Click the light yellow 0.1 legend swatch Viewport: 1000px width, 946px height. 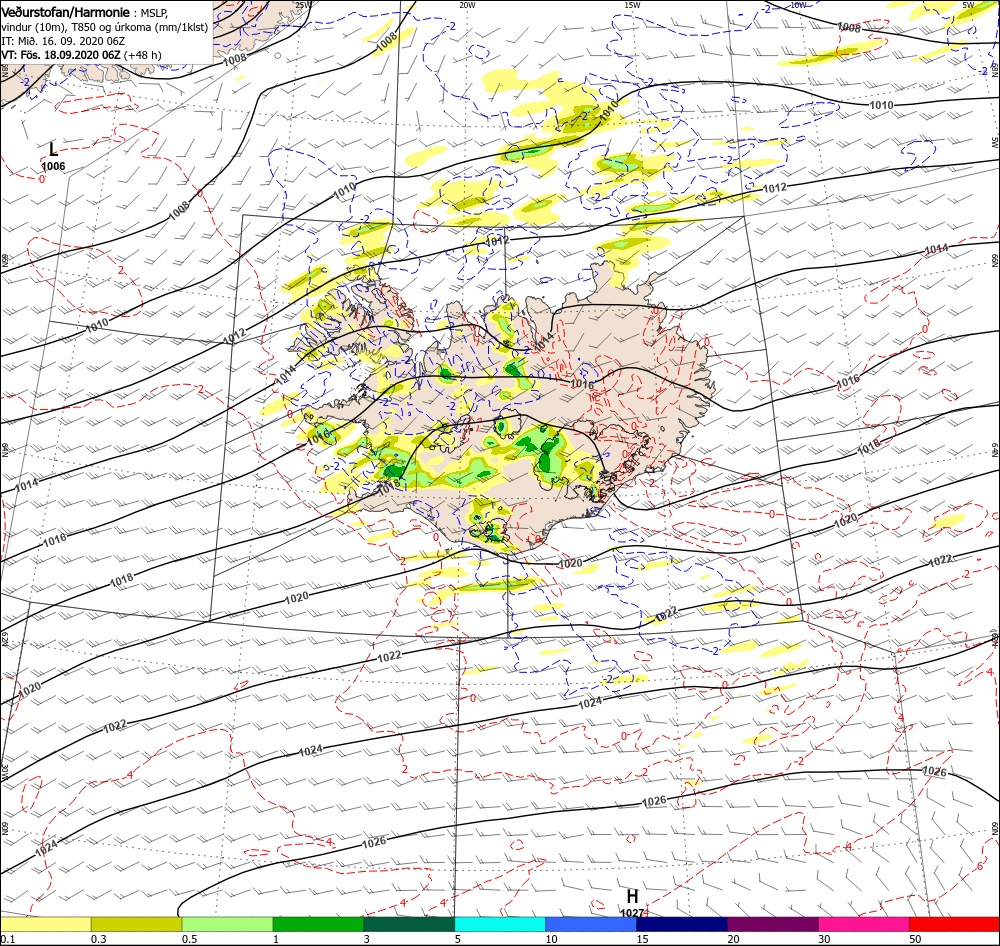[45, 924]
